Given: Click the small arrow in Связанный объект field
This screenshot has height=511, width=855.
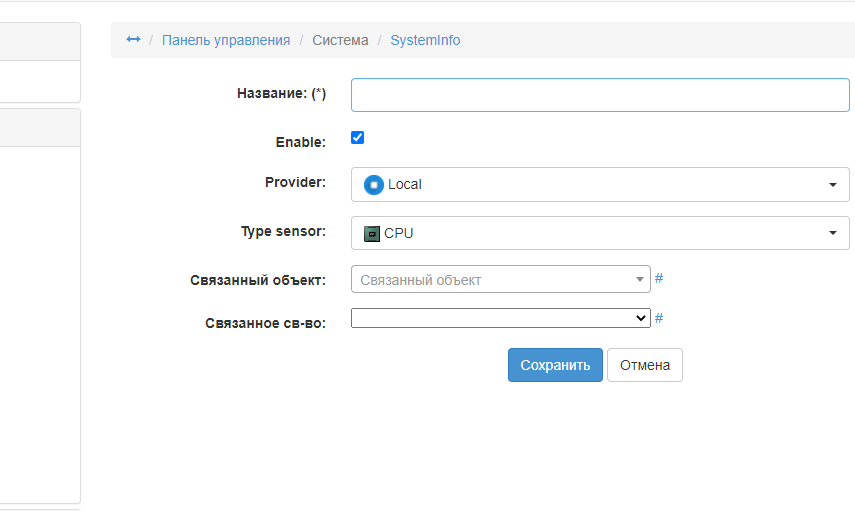Looking at the screenshot, I should click(640, 279).
